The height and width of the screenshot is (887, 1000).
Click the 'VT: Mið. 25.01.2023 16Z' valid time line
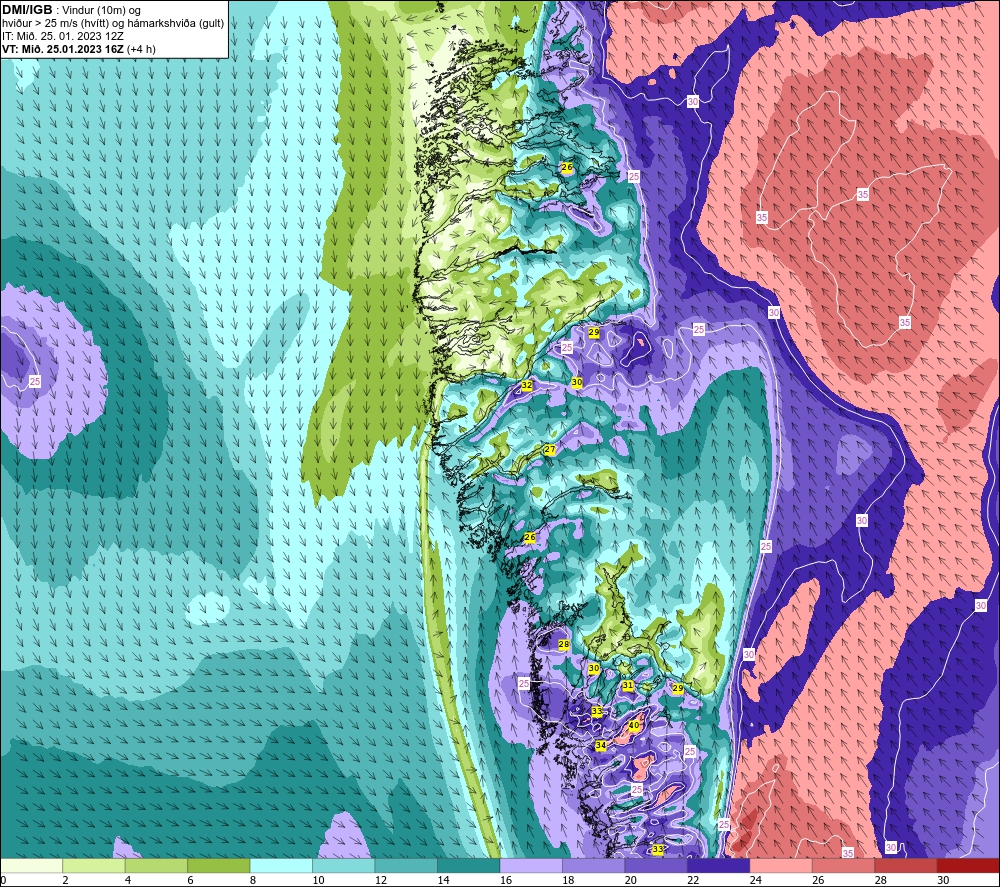click(x=62, y=49)
